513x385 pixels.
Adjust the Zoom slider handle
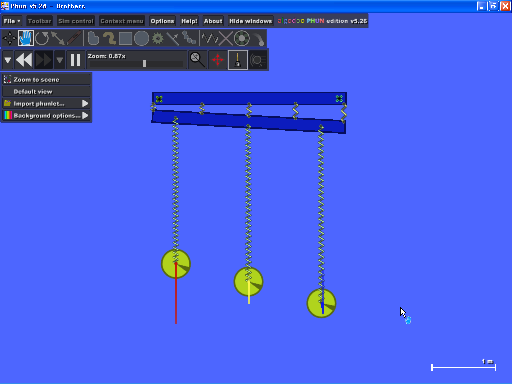(x=144, y=63)
